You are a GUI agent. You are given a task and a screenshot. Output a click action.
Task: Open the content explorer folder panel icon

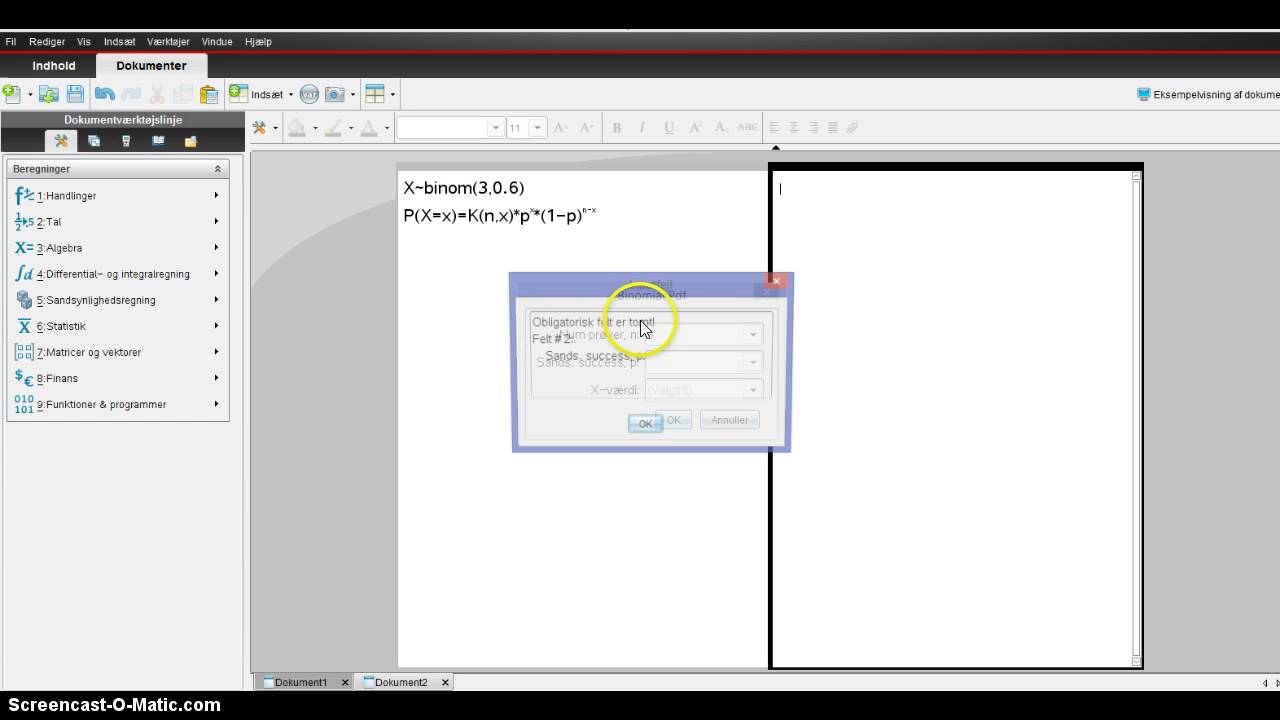[x=190, y=141]
